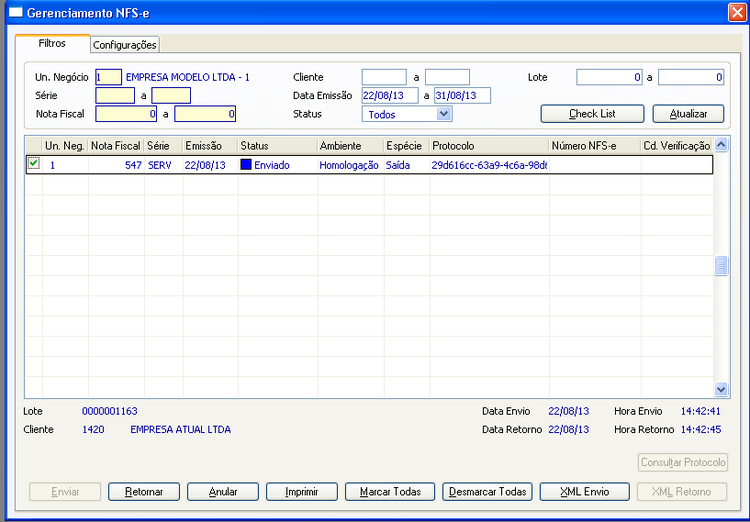Screen dimensions: 750x522
Task: Click the second Cliente range field
Action: tap(448, 77)
